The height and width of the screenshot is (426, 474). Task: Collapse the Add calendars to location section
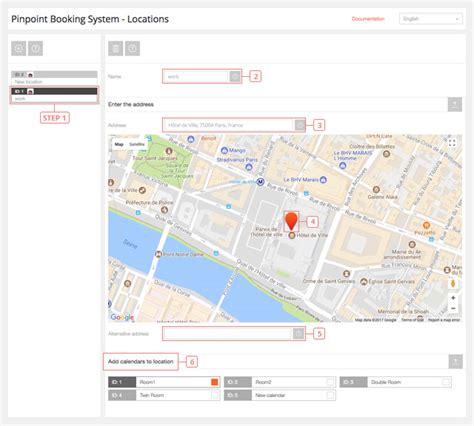coord(456,361)
